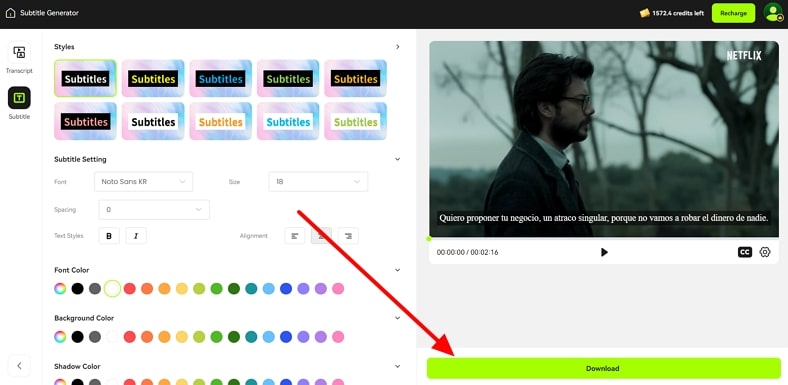Collapse the Shadow Color section
The height and width of the screenshot is (385, 788).
coord(398,366)
